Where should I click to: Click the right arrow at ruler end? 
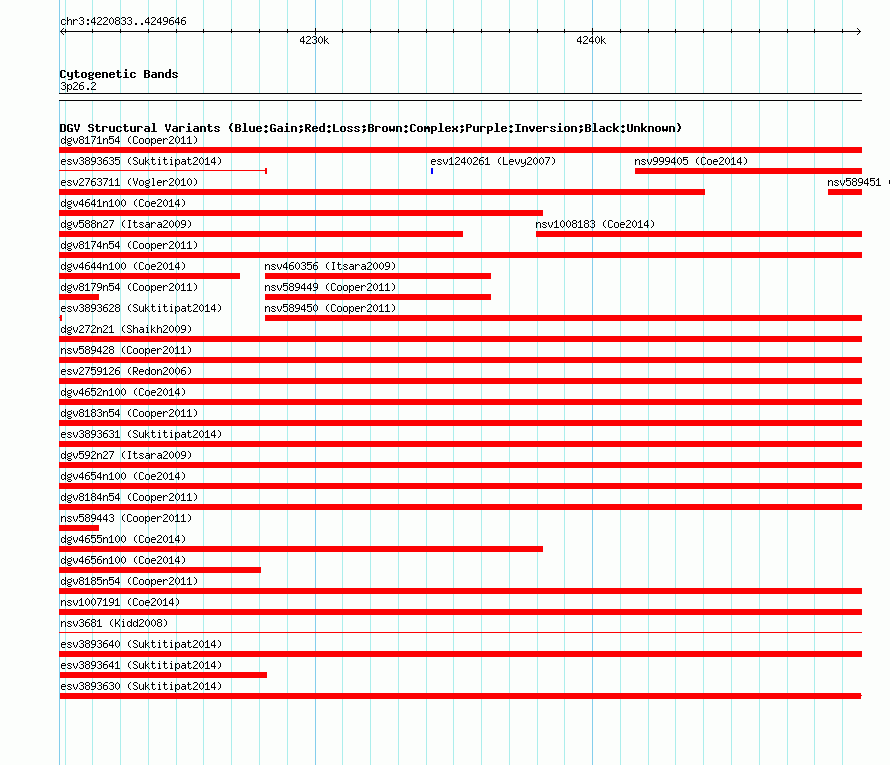(858, 31)
